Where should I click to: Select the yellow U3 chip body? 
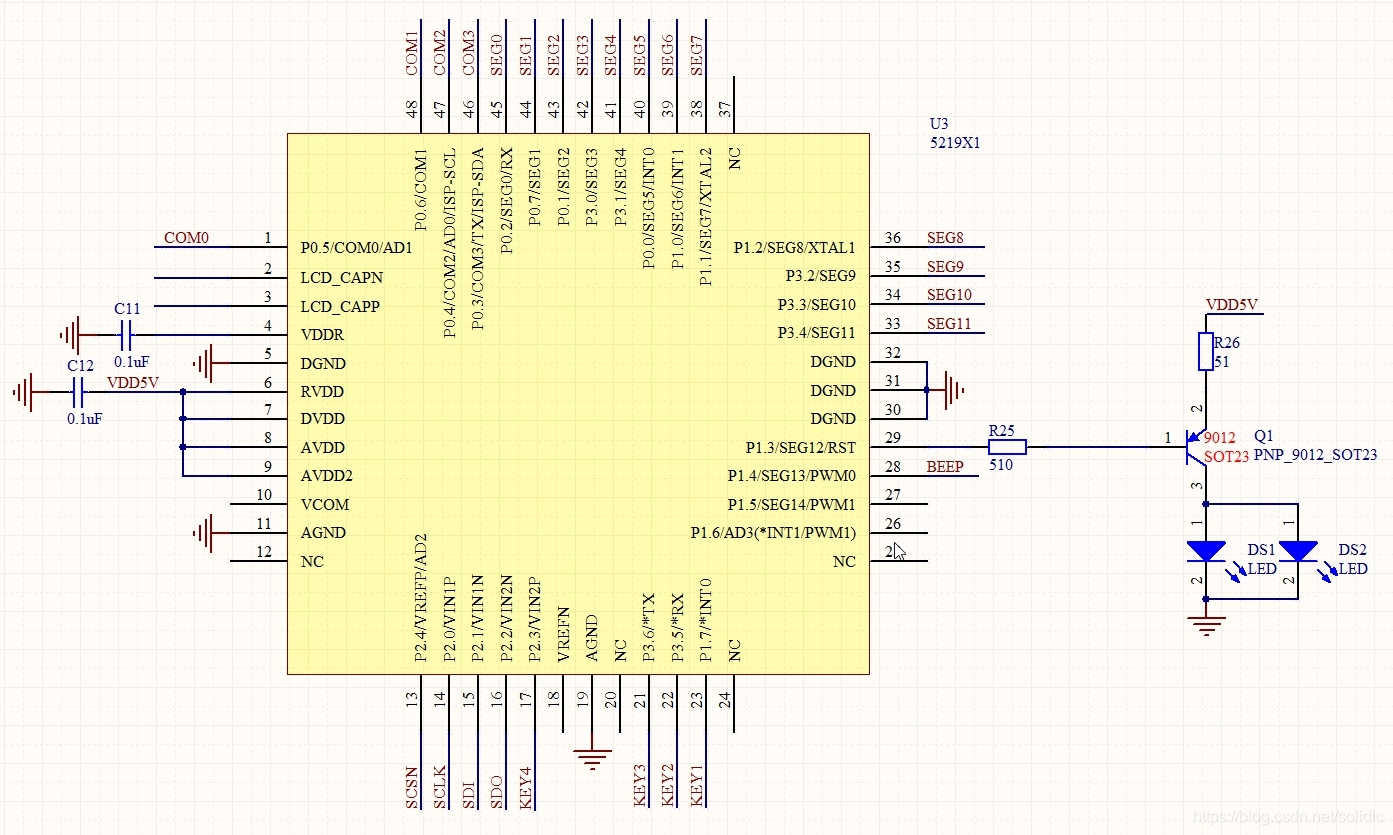pos(578,404)
